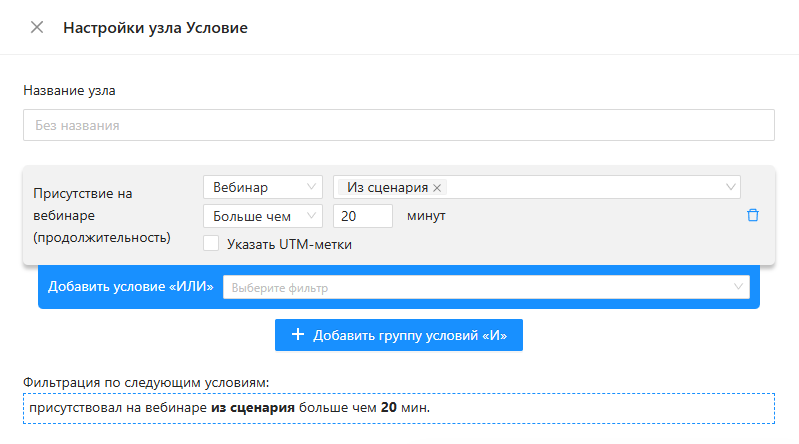This screenshot has width=799, height=444.
Task: Click the minutes field showing 20
Action: pyautogui.click(x=362, y=216)
